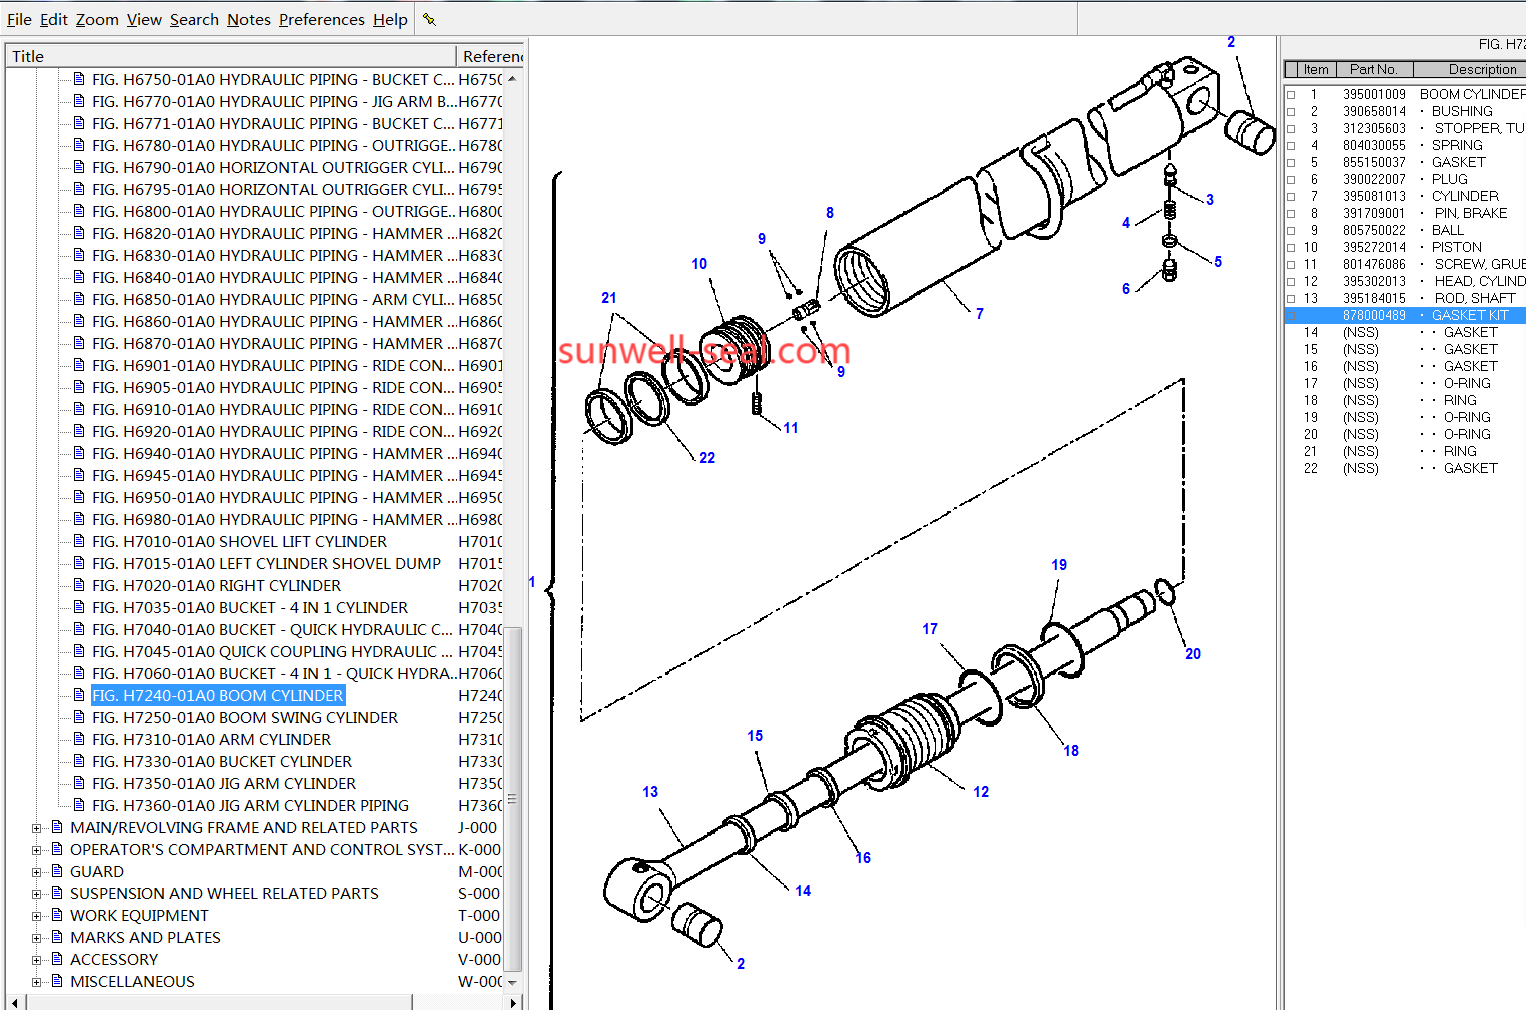Expand the MAIN/REVOLVING FRAME AND RELATED PARTS node
The image size is (1526, 1010).
[37, 828]
